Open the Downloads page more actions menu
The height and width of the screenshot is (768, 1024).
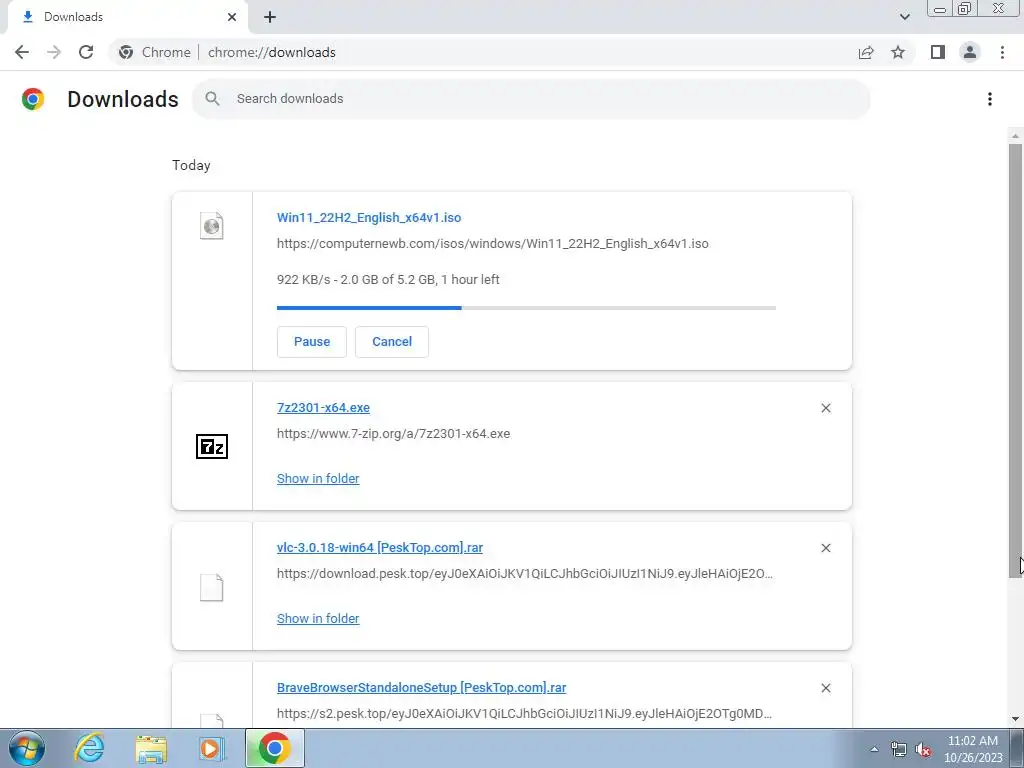(990, 99)
